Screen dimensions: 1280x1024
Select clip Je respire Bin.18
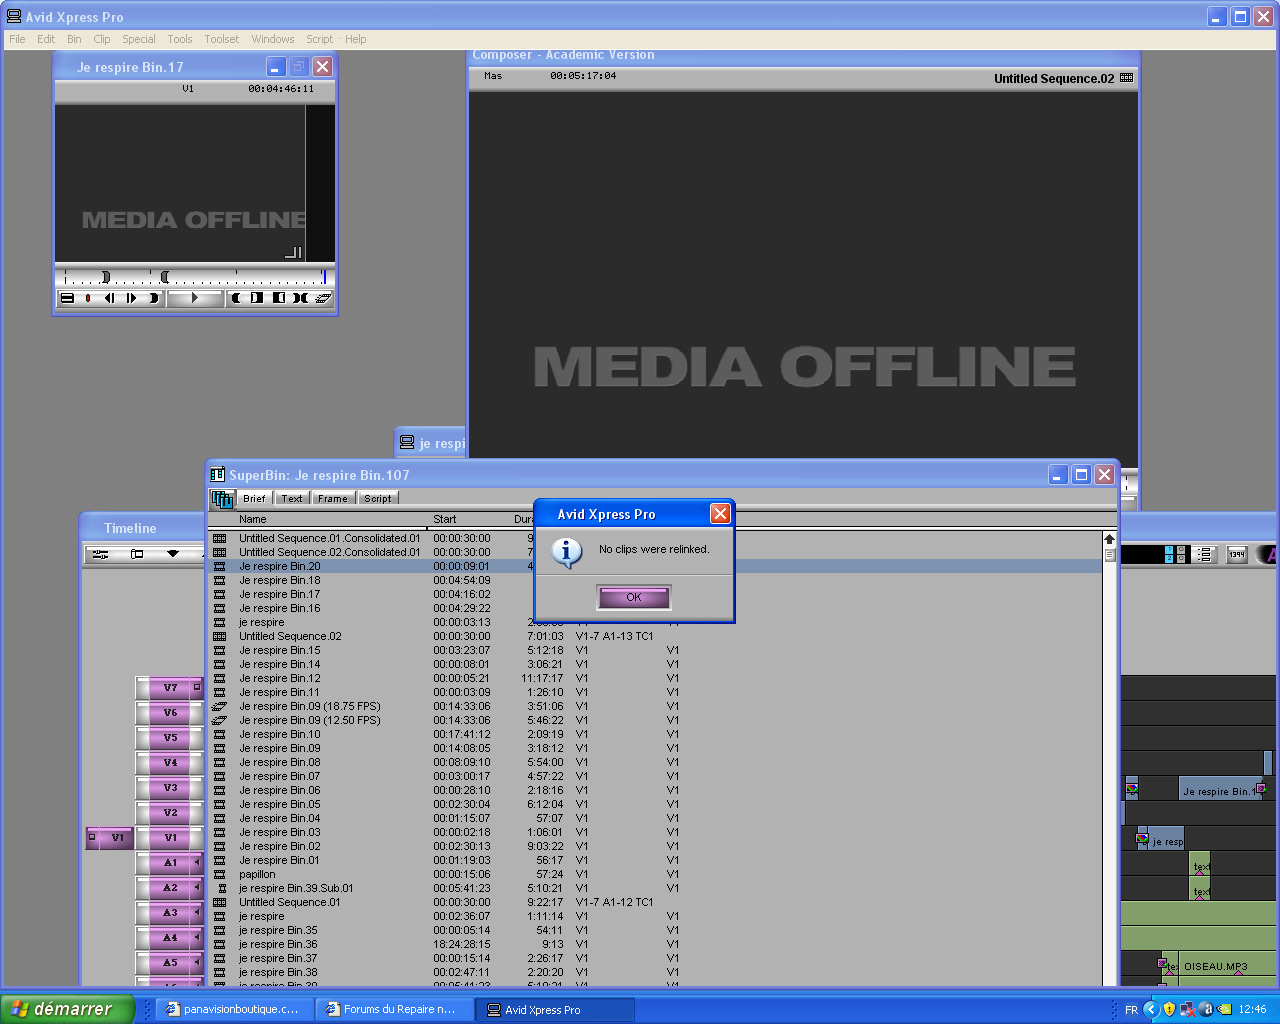point(280,580)
